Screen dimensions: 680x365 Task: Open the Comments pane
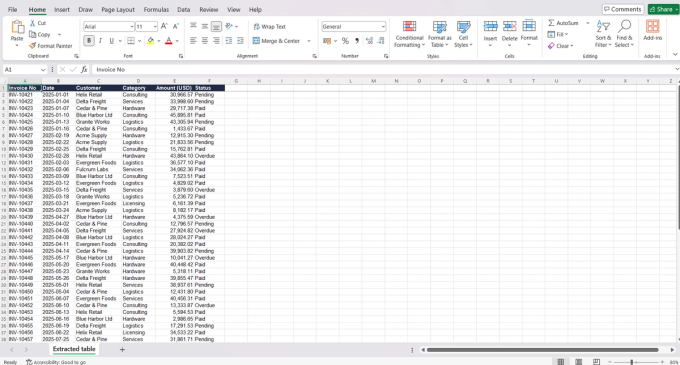tap(623, 9)
